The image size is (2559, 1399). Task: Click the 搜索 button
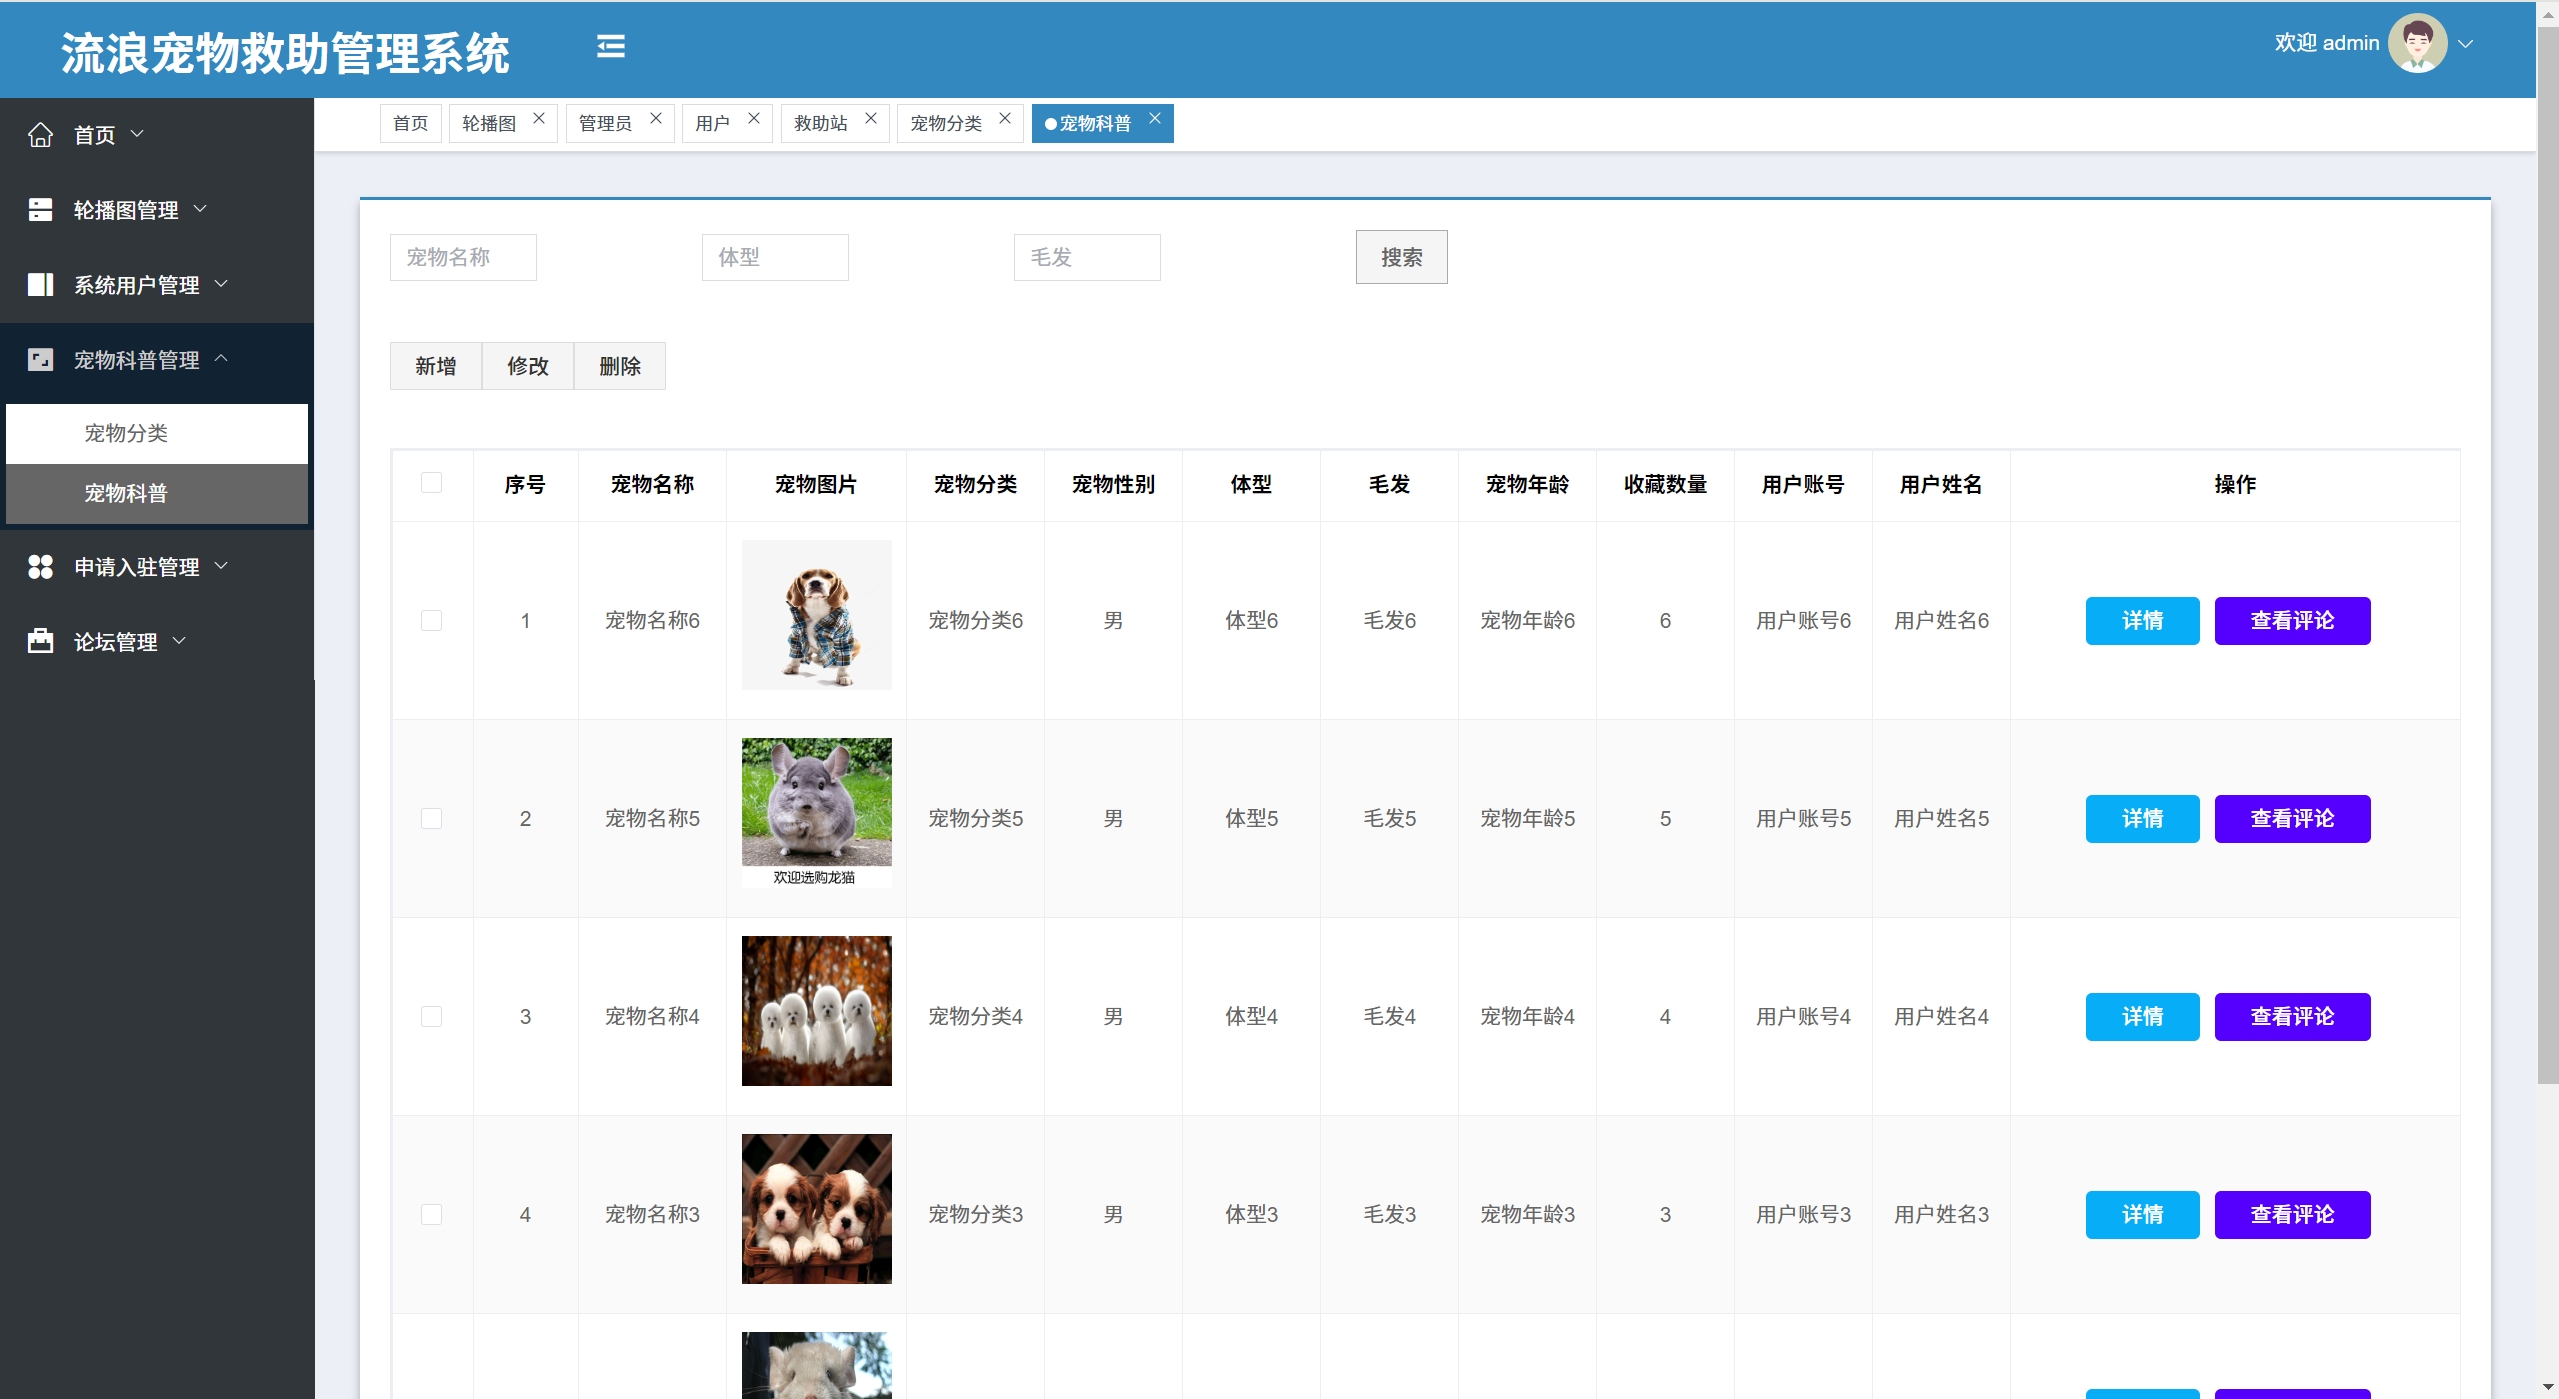(1401, 257)
